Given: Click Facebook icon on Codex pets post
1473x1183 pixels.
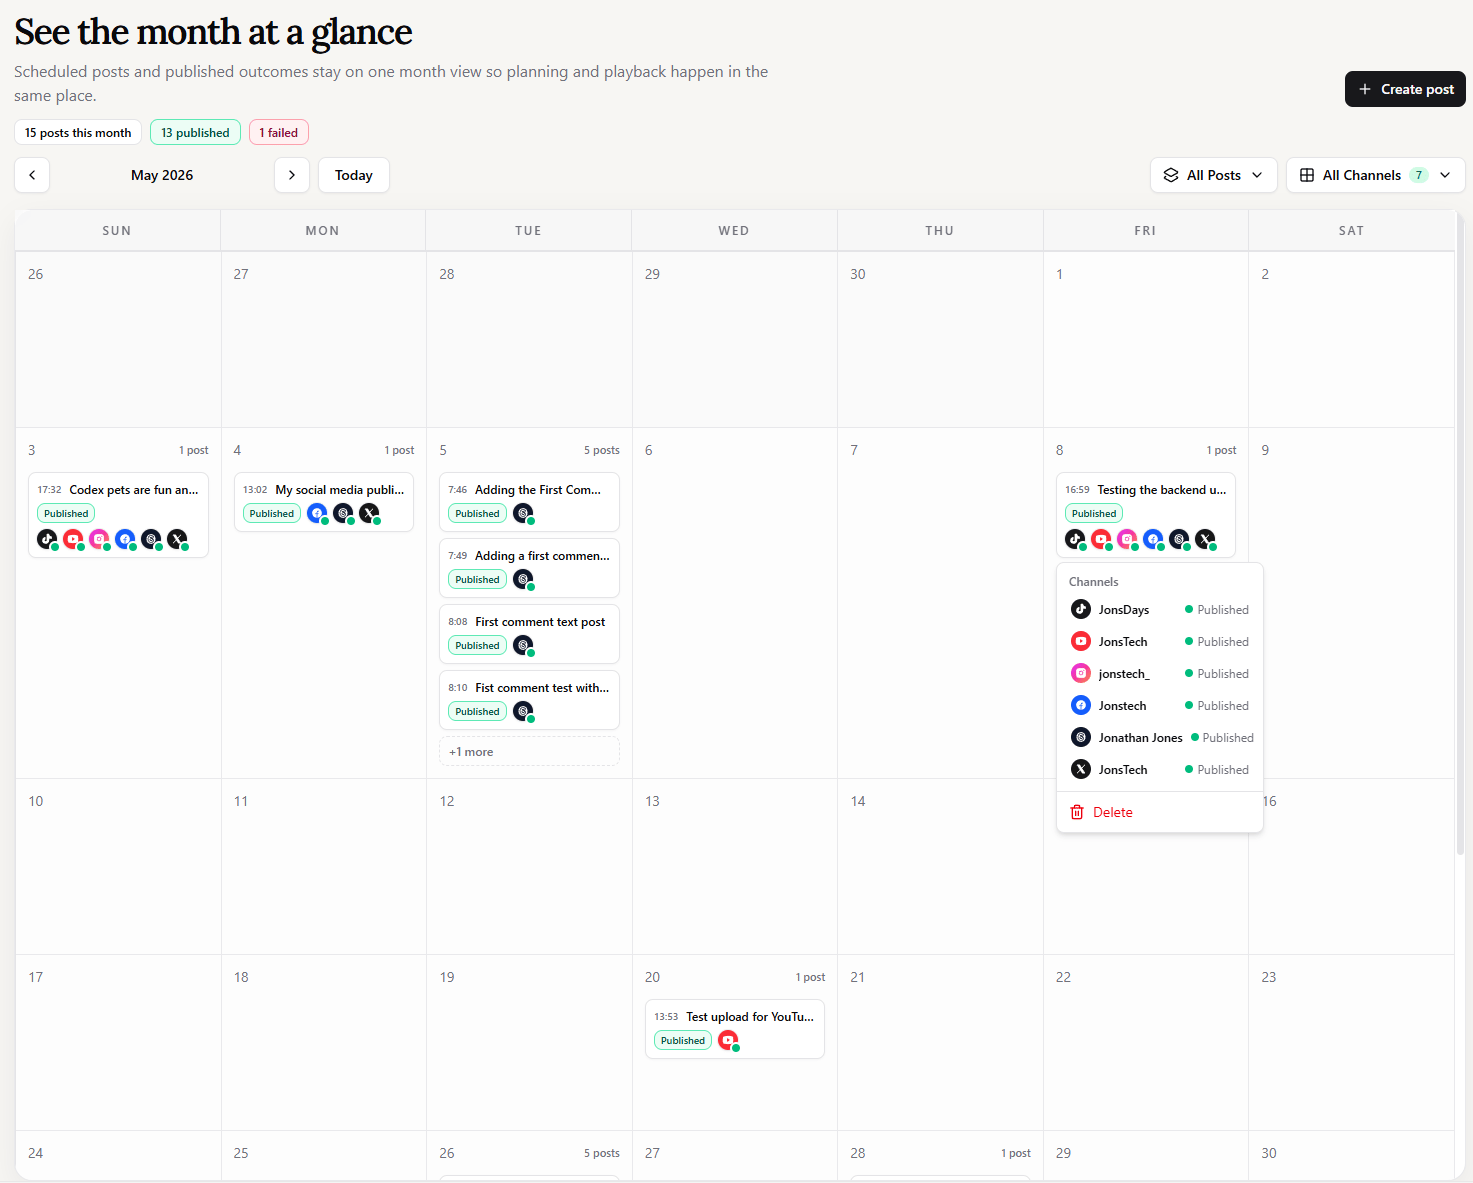Looking at the screenshot, I should pos(125,539).
